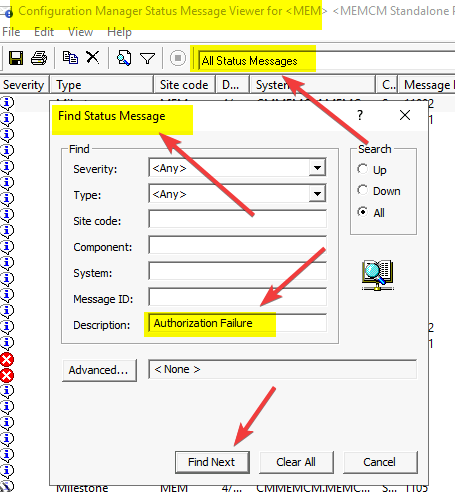
Task: Click the Filter funnel toolbar icon
Action: pyautogui.click(x=147, y=59)
